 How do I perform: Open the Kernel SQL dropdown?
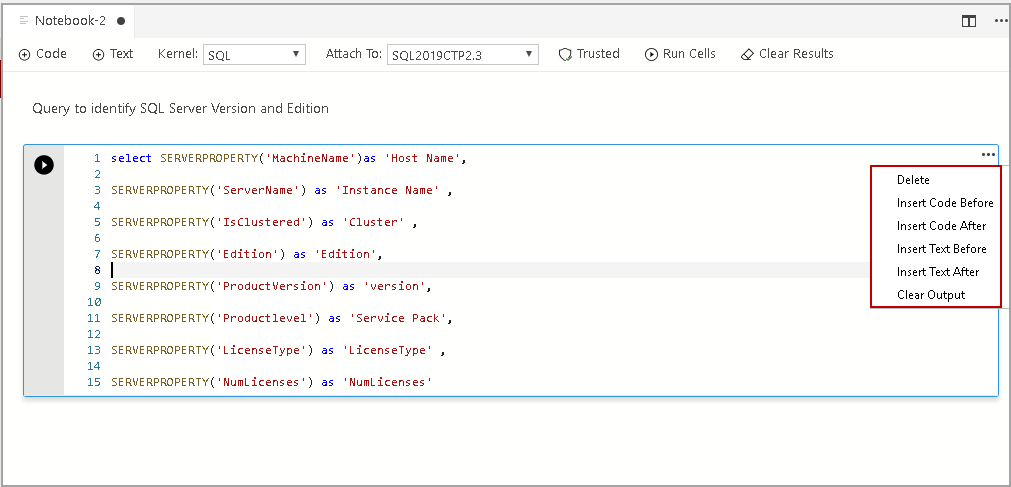tap(255, 55)
